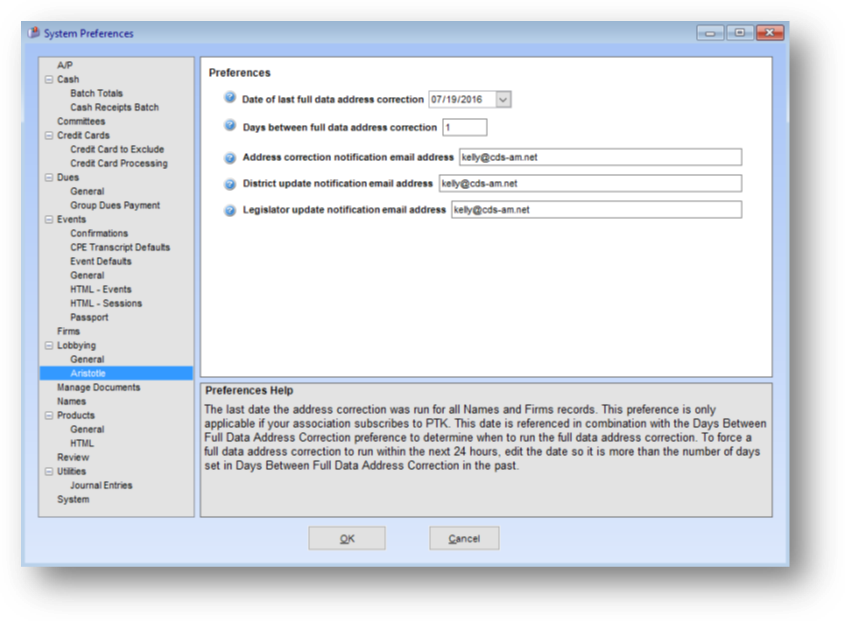Select the Dues category label
This screenshot has width=845, height=621.
68,177
